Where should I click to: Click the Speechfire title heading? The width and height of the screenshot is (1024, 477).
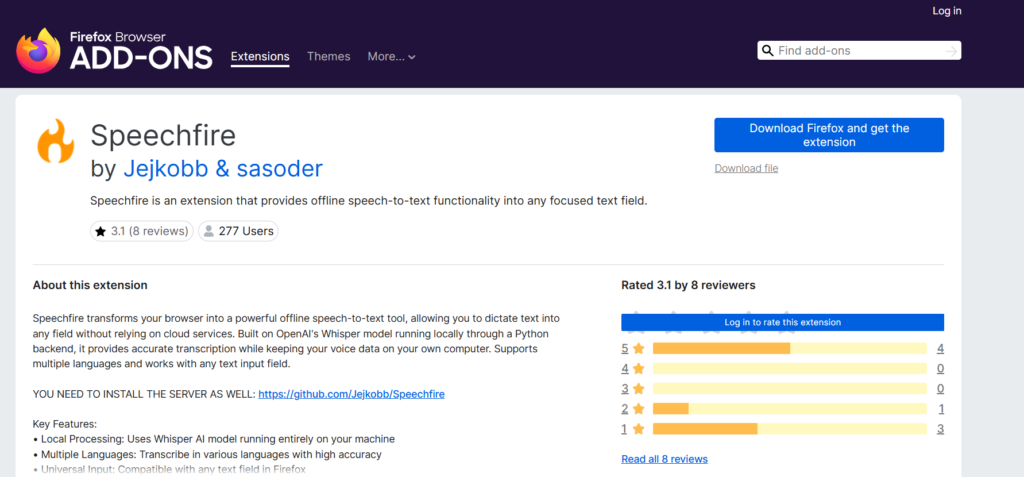click(x=163, y=136)
